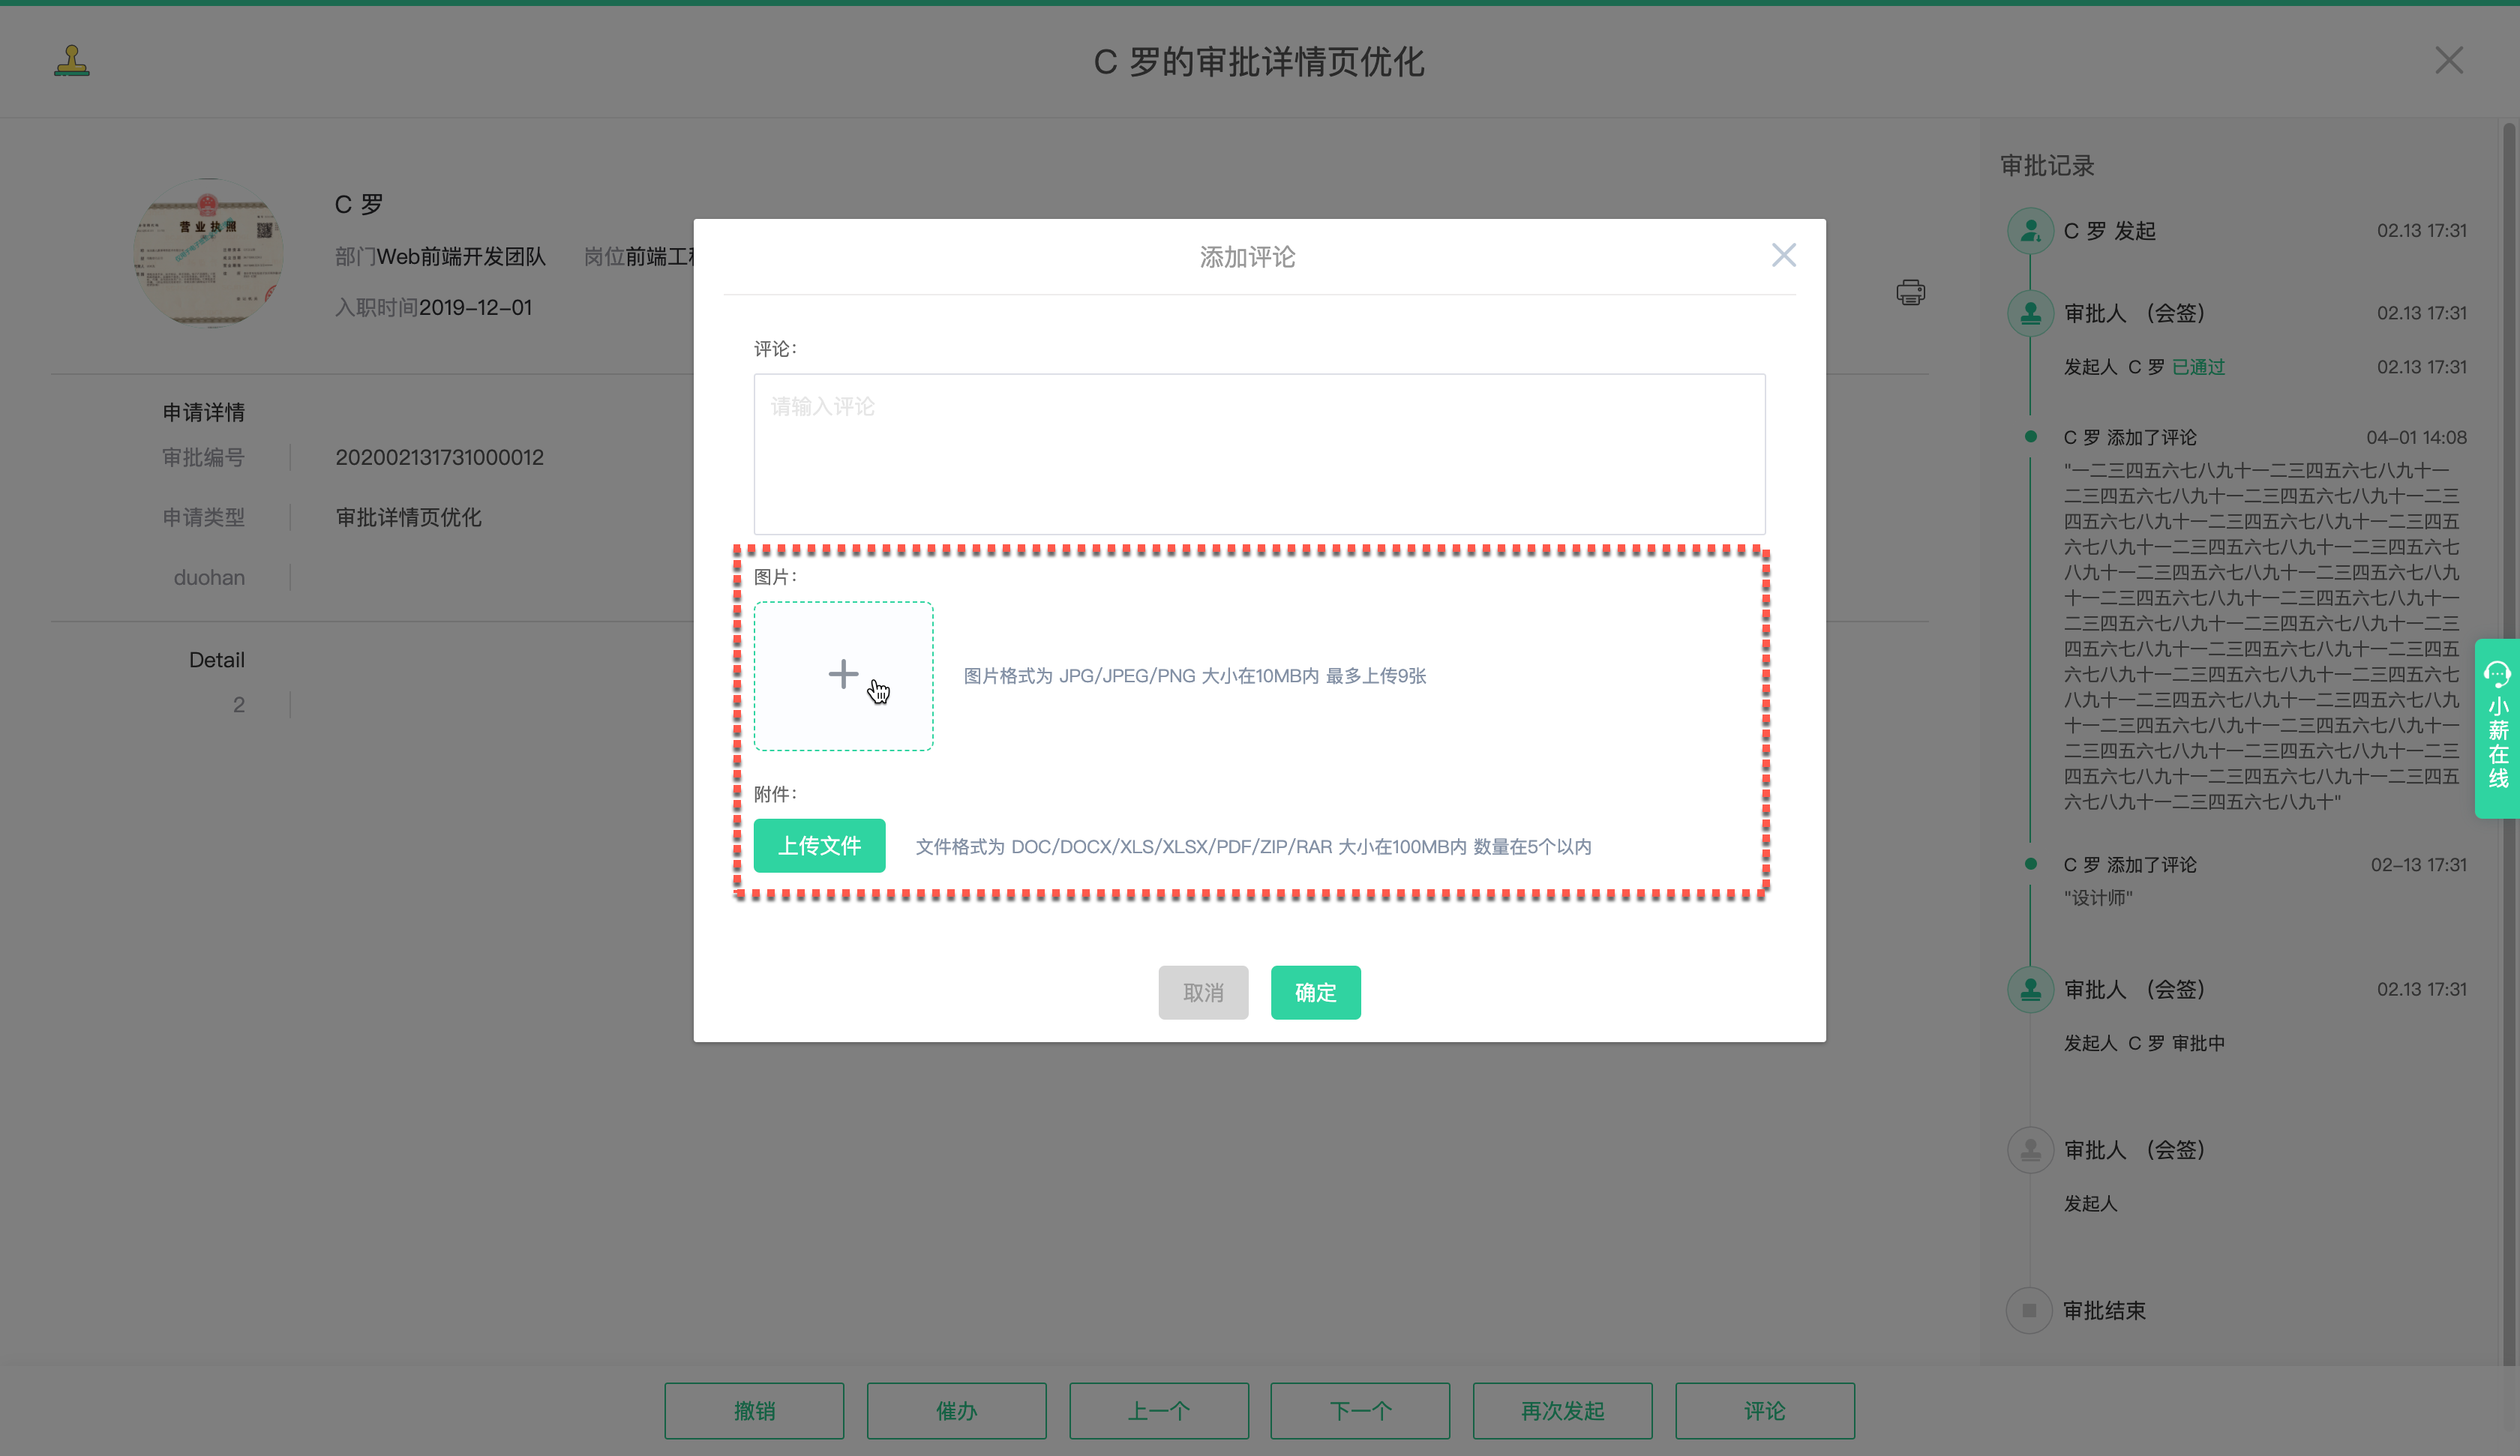Click 取消 in the comment dialog
The height and width of the screenshot is (1456, 2520).
[1203, 992]
